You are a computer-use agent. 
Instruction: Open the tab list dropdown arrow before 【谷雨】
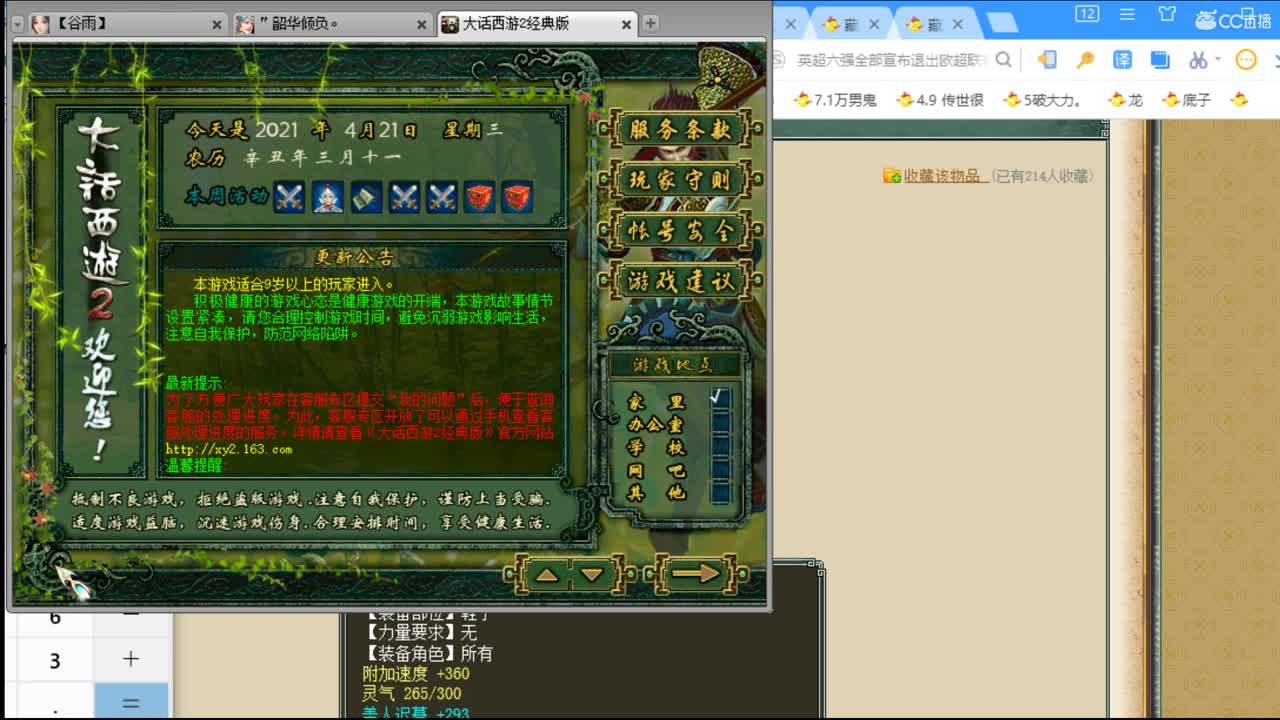pos(17,24)
